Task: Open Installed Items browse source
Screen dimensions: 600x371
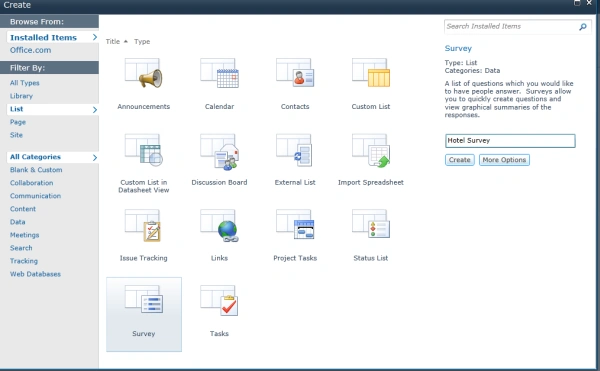Action: pyautogui.click(x=52, y=37)
